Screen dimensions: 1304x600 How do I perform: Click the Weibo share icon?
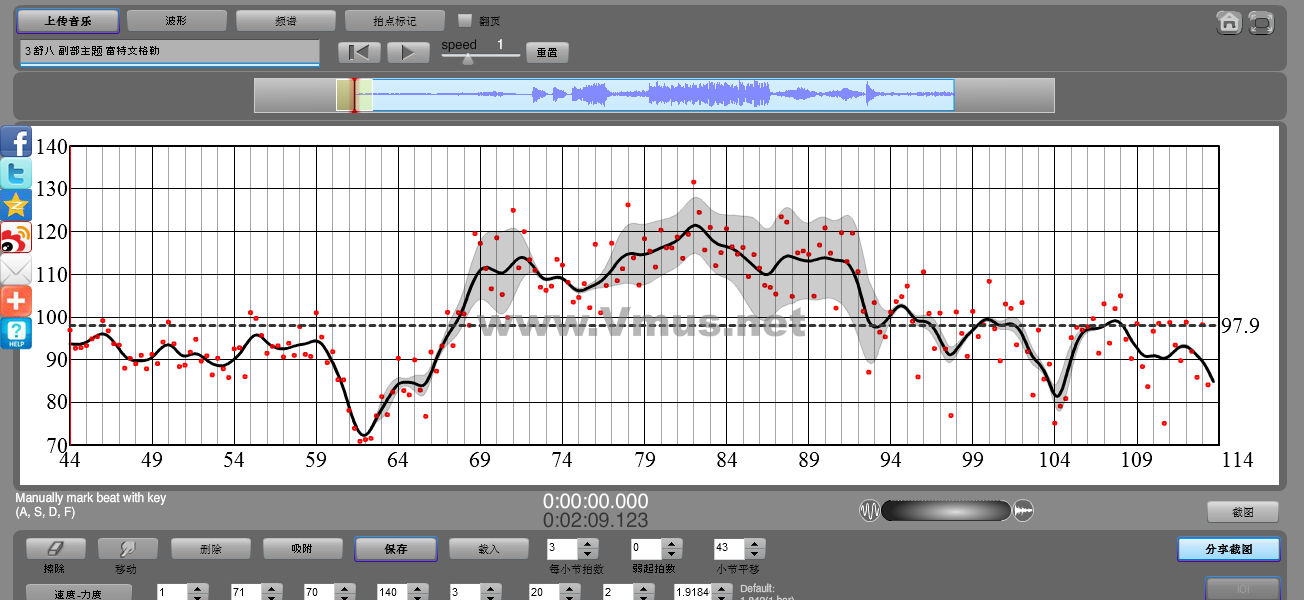pos(16,238)
